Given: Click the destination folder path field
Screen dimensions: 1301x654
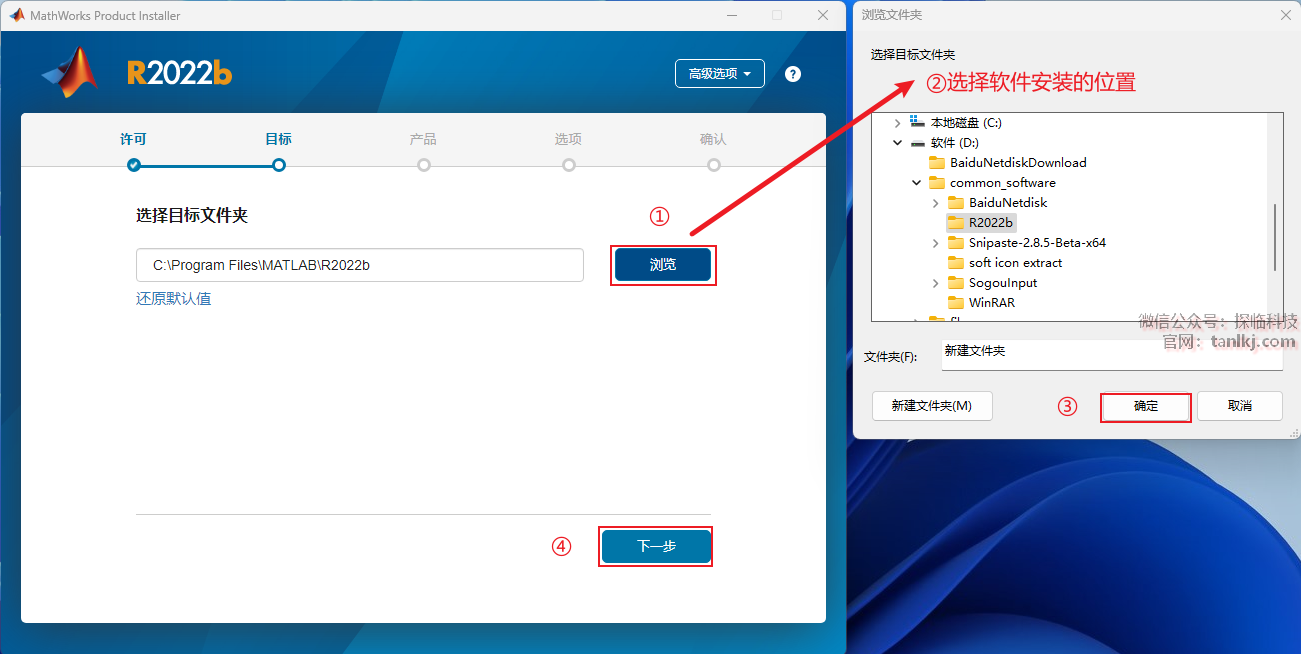Looking at the screenshot, I should [x=360, y=265].
